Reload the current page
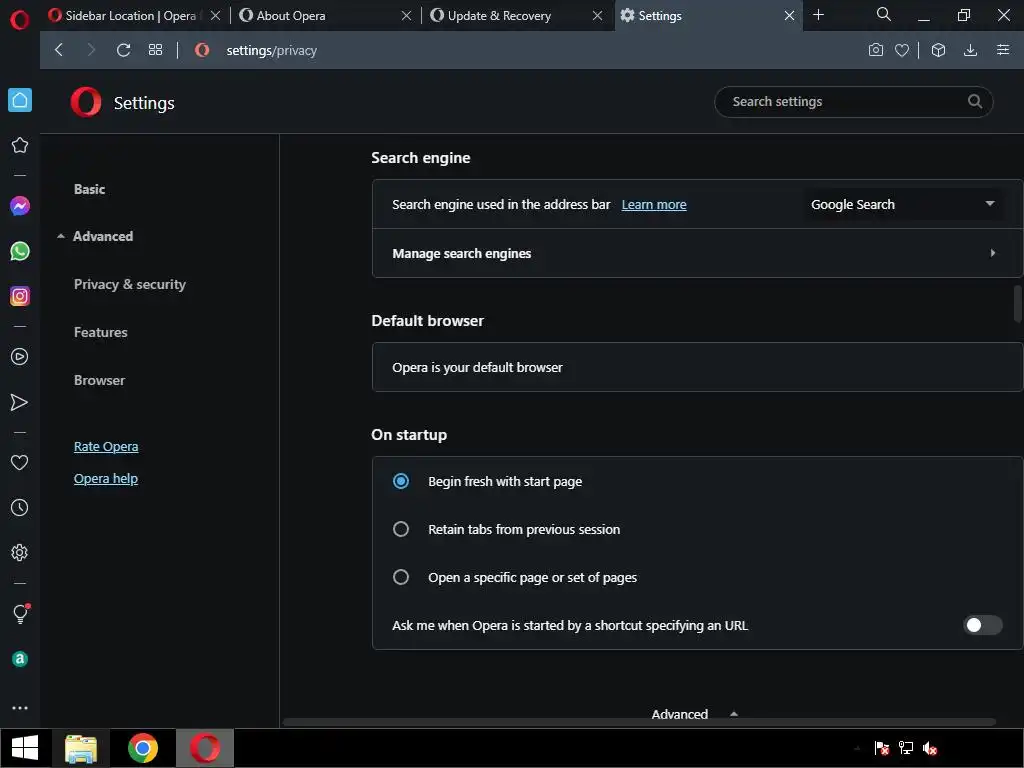Screen dimensions: 1024x768 (123, 50)
